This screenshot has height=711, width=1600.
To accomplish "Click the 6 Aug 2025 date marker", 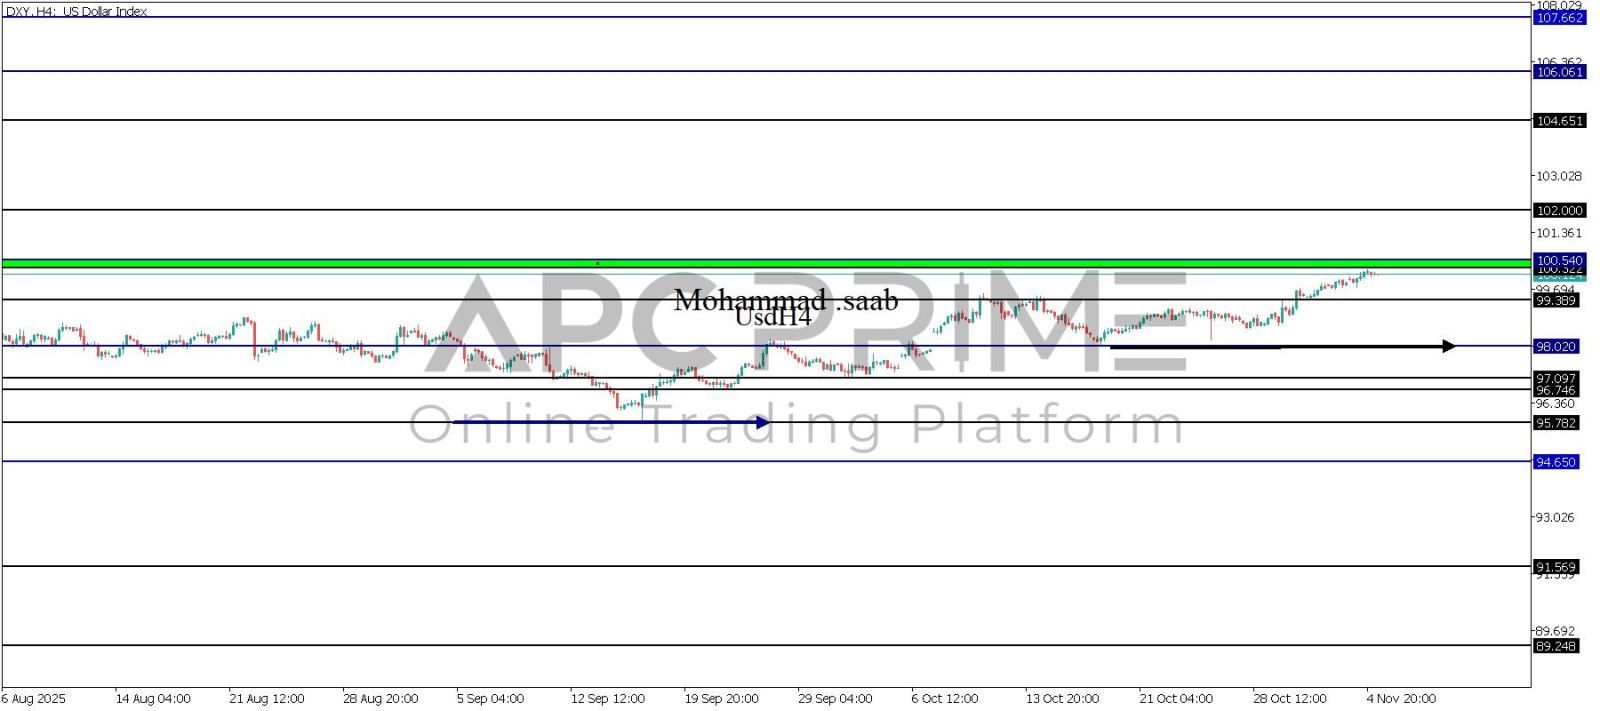I will point(34,698).
